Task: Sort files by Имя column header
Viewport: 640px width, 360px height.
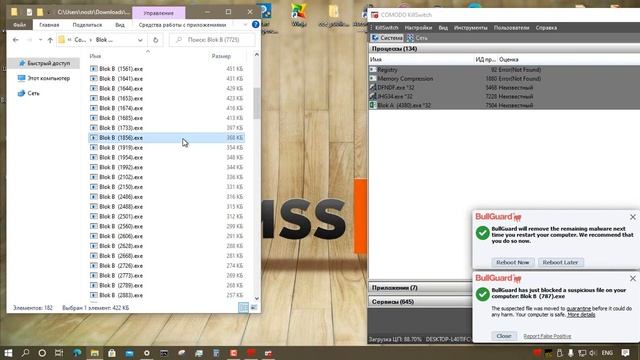Action: pyautogui.click(x=95, y=56)
